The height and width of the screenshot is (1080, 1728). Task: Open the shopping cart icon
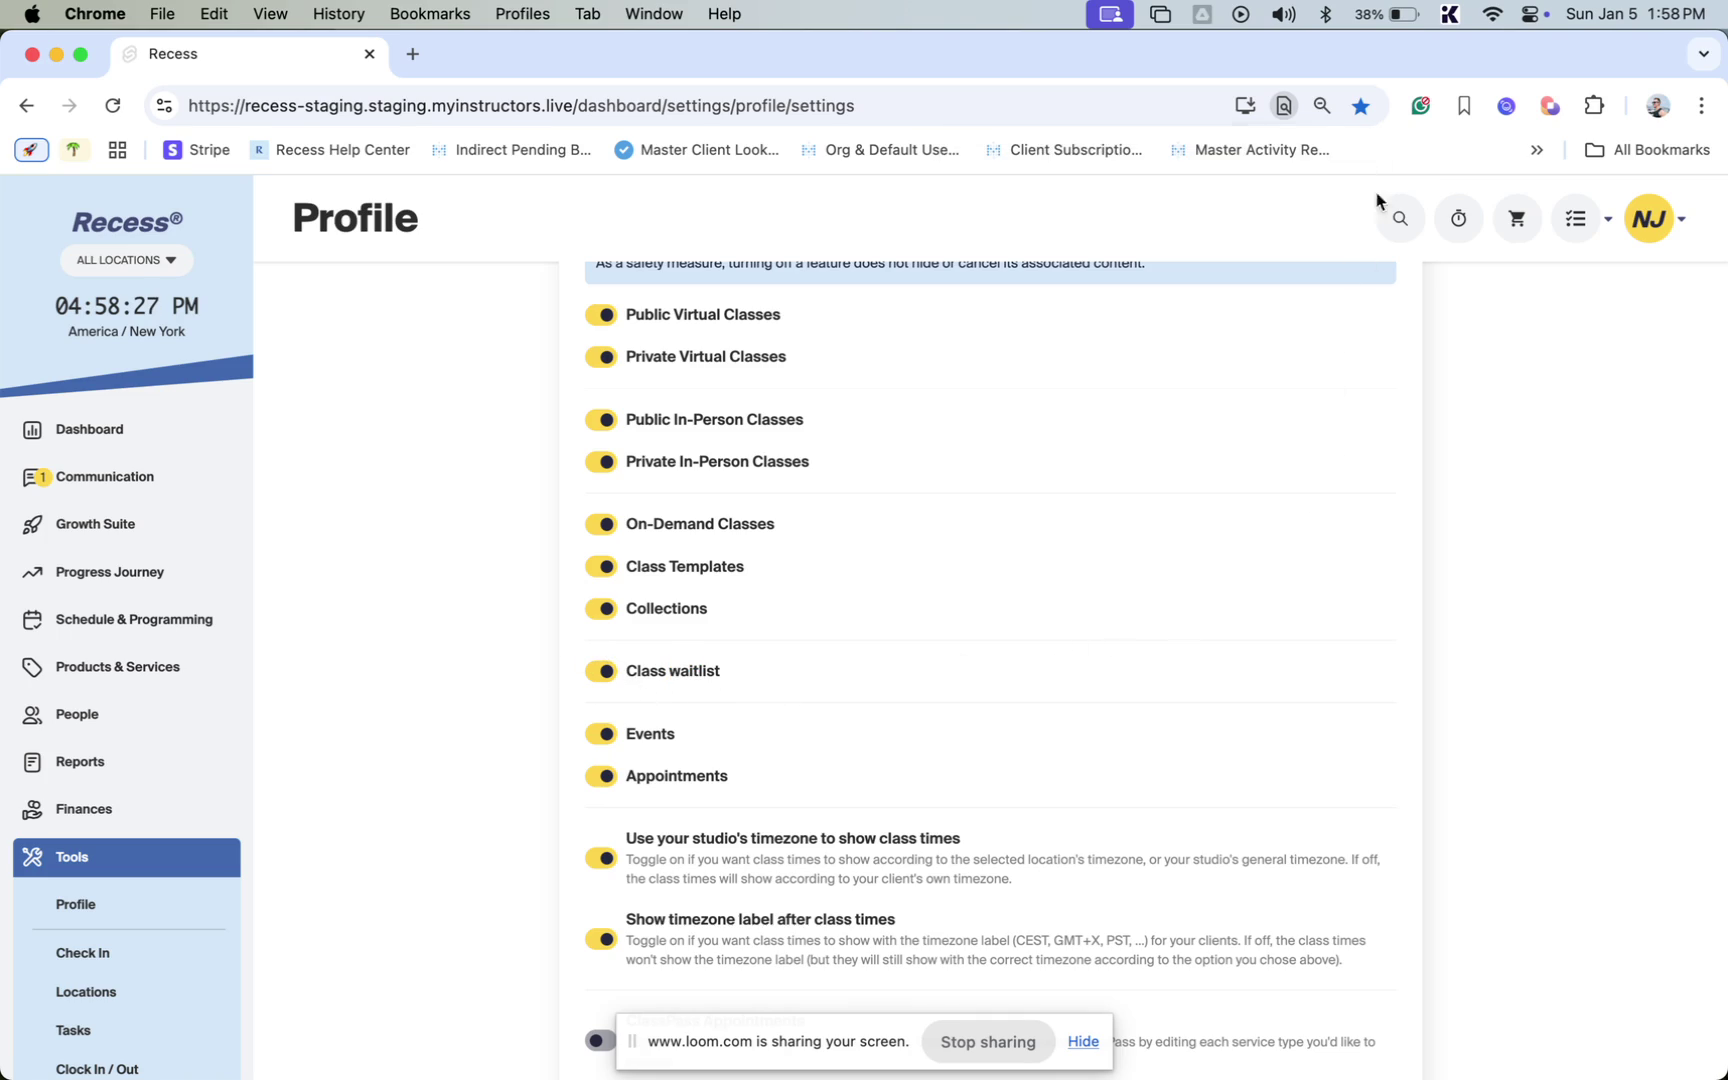pyautogui.click(x=1517, y=218)
